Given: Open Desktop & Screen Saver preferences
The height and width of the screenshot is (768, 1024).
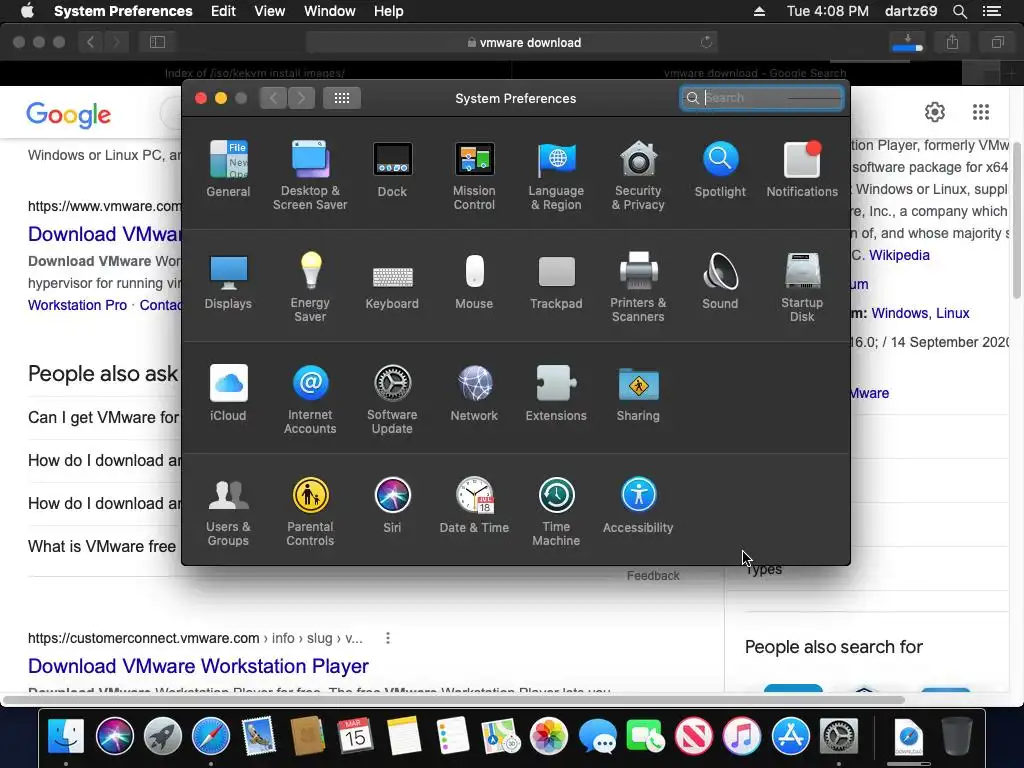Looking at the screenshot, I should pyautogui.click(x=310, y=175).
